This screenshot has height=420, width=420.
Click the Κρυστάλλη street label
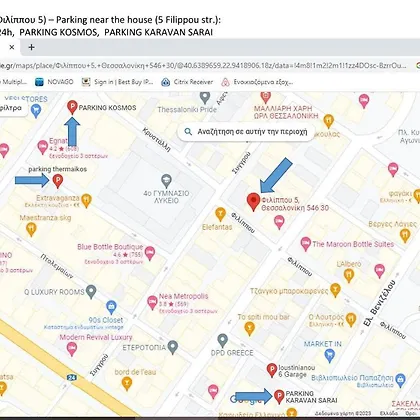pyautogui.click(x=157, y=139)
